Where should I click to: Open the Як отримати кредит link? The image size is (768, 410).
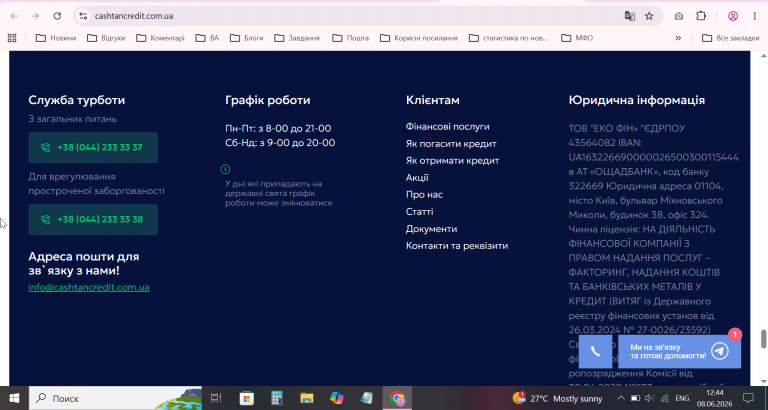click(453, 160)
